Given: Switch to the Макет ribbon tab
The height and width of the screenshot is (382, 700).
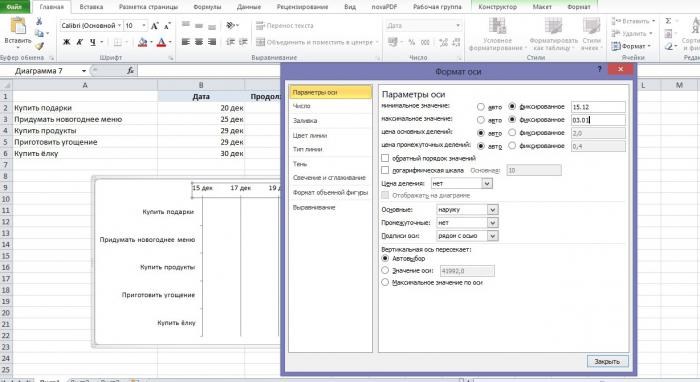Looking at the screenshot, I should tap(542, 7).
